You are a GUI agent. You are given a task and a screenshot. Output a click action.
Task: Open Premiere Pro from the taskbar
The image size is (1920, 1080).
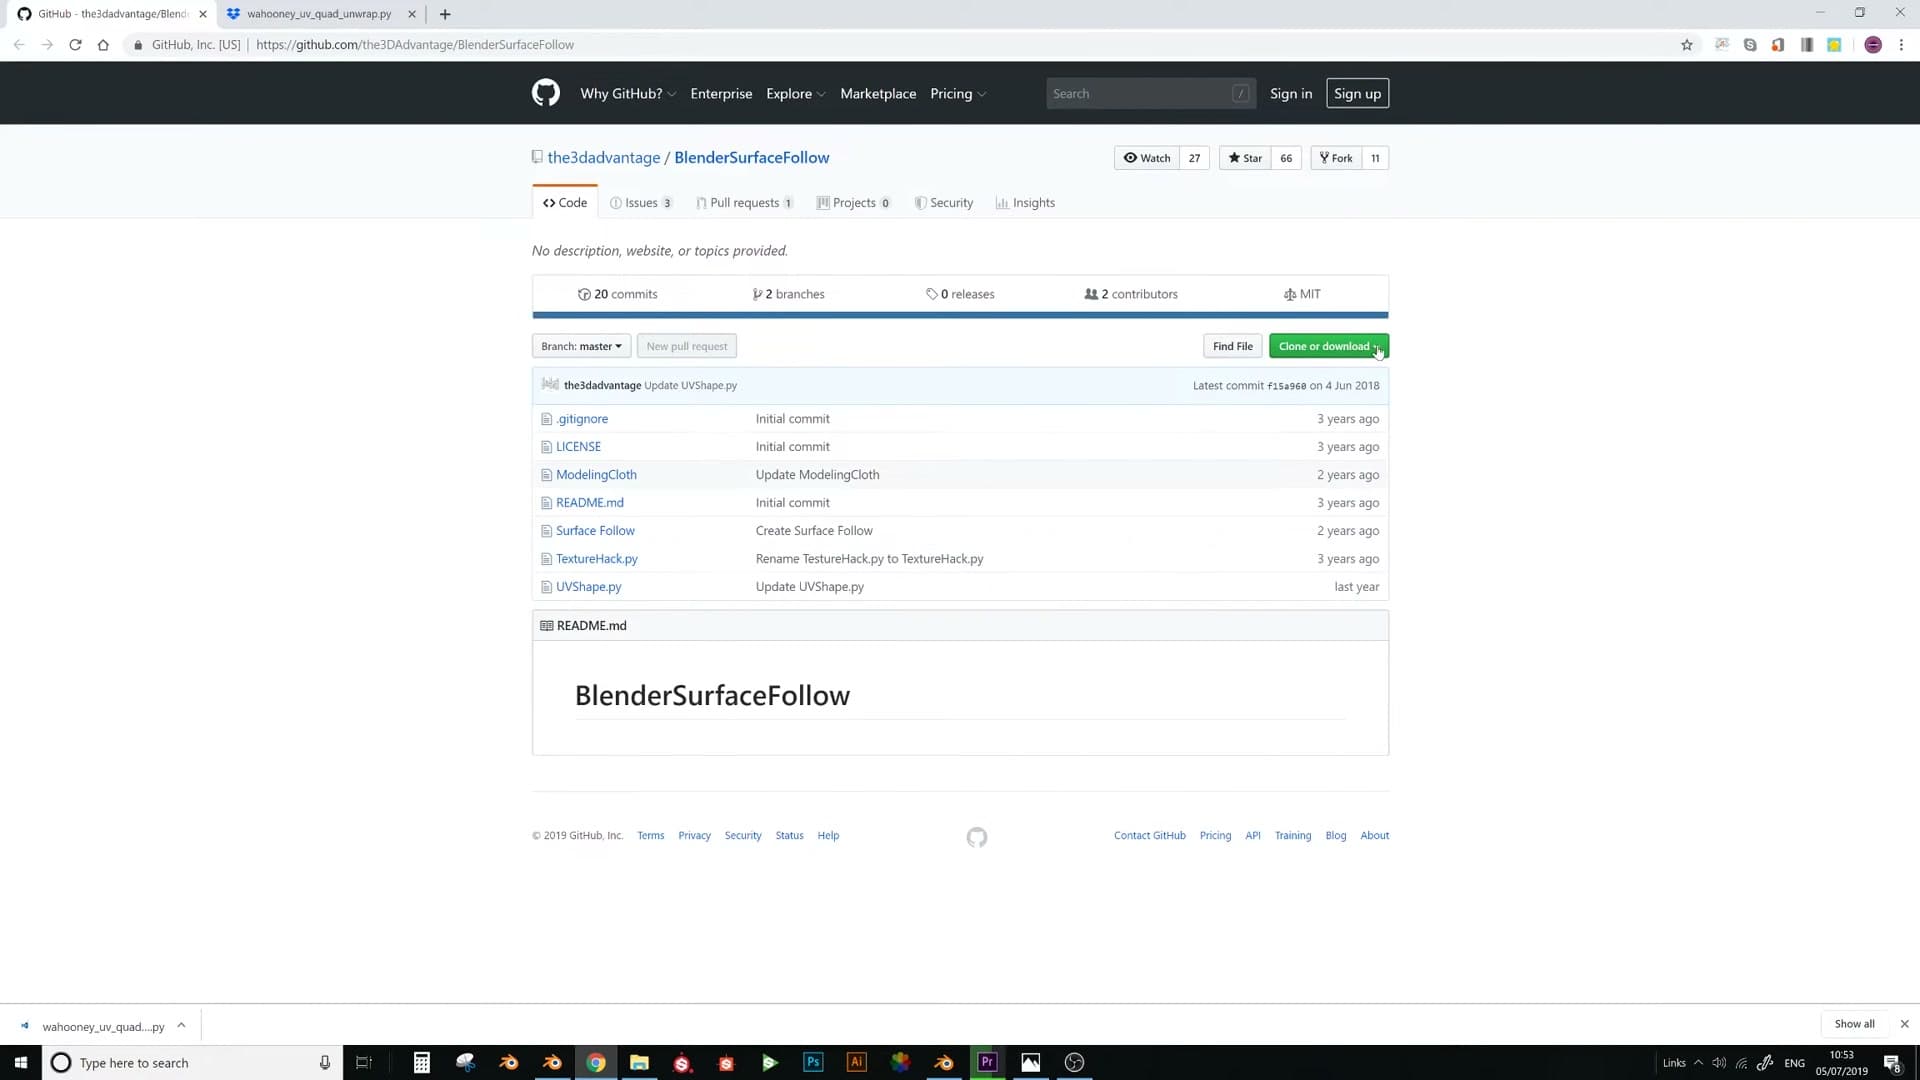click(x=988, y=1062)
